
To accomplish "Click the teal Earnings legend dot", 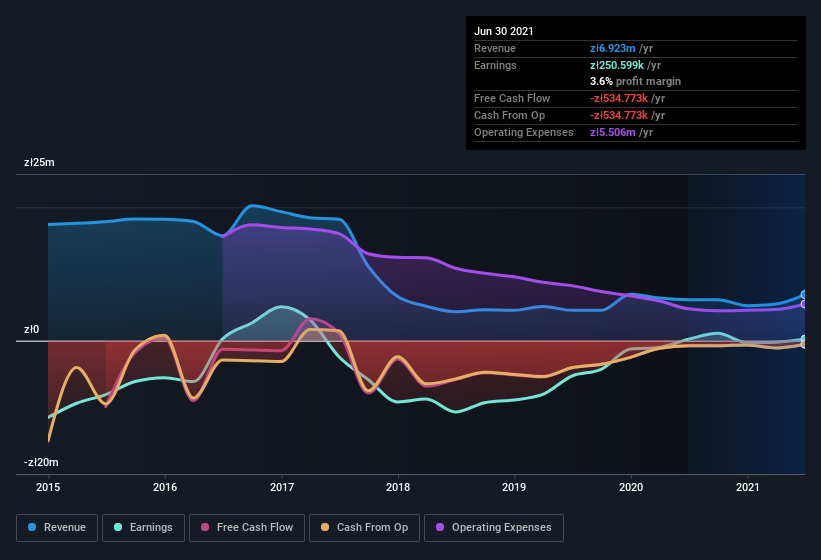I will [118, 527].
